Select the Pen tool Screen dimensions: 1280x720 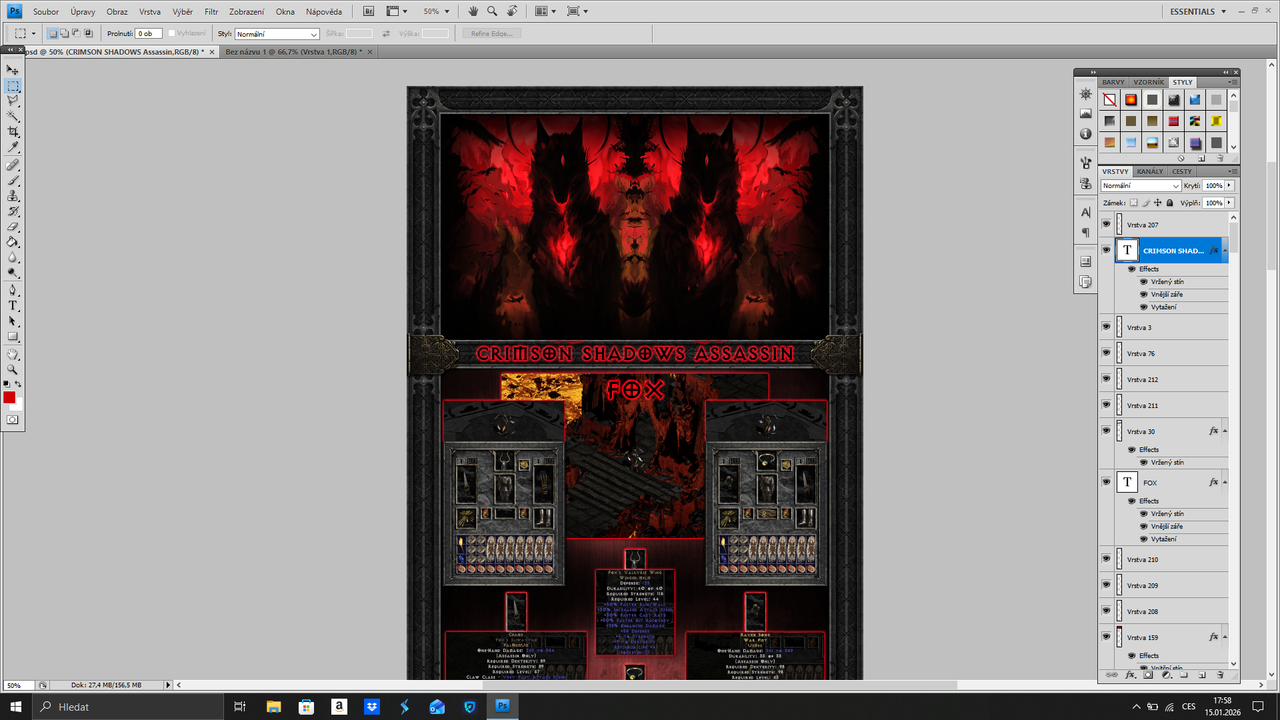[13, 290]
